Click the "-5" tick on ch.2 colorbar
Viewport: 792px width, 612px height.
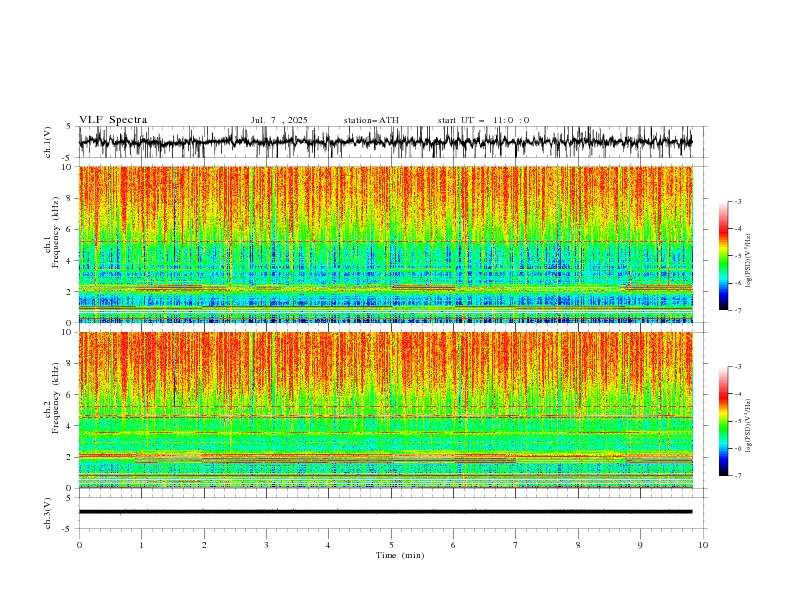coord(738,421)
